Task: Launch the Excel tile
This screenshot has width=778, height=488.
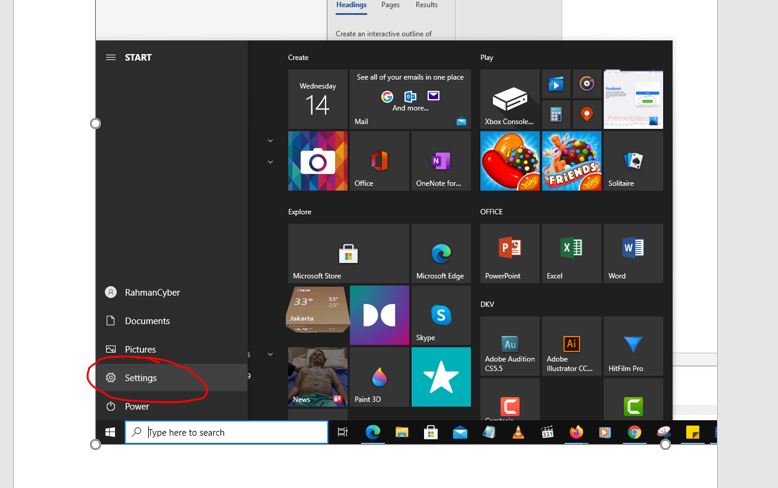Action: 572,253
